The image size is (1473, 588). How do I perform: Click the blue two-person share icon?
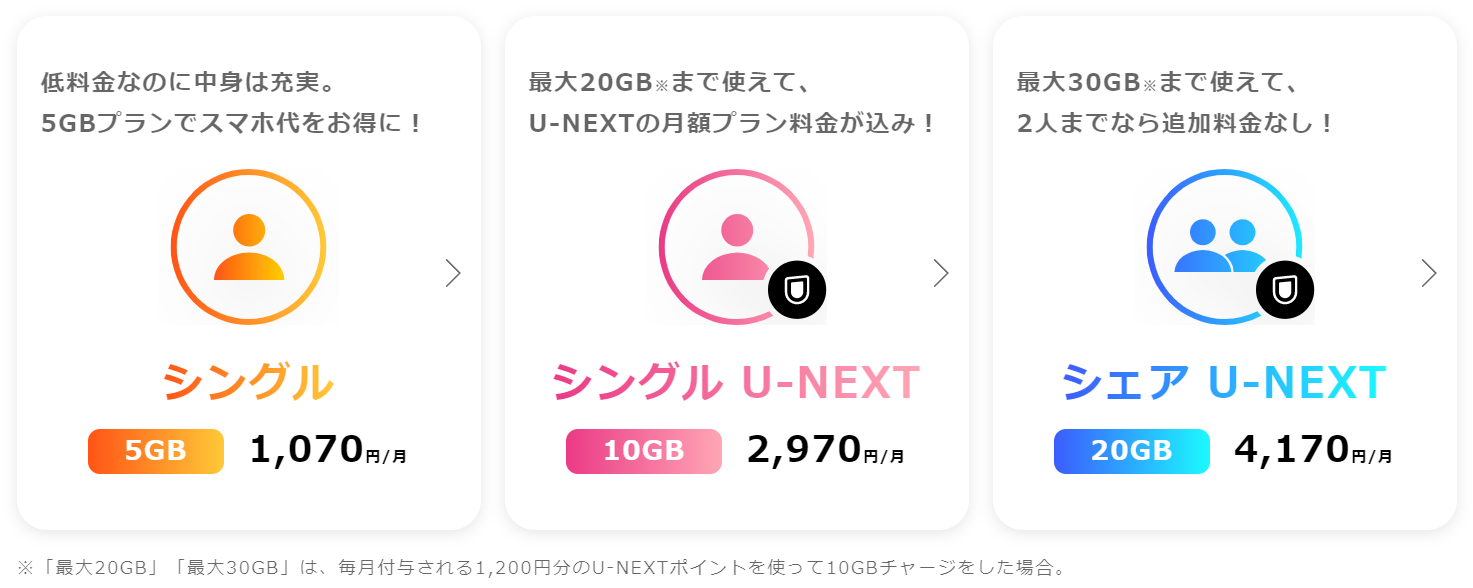click(x=1224, y=247)
